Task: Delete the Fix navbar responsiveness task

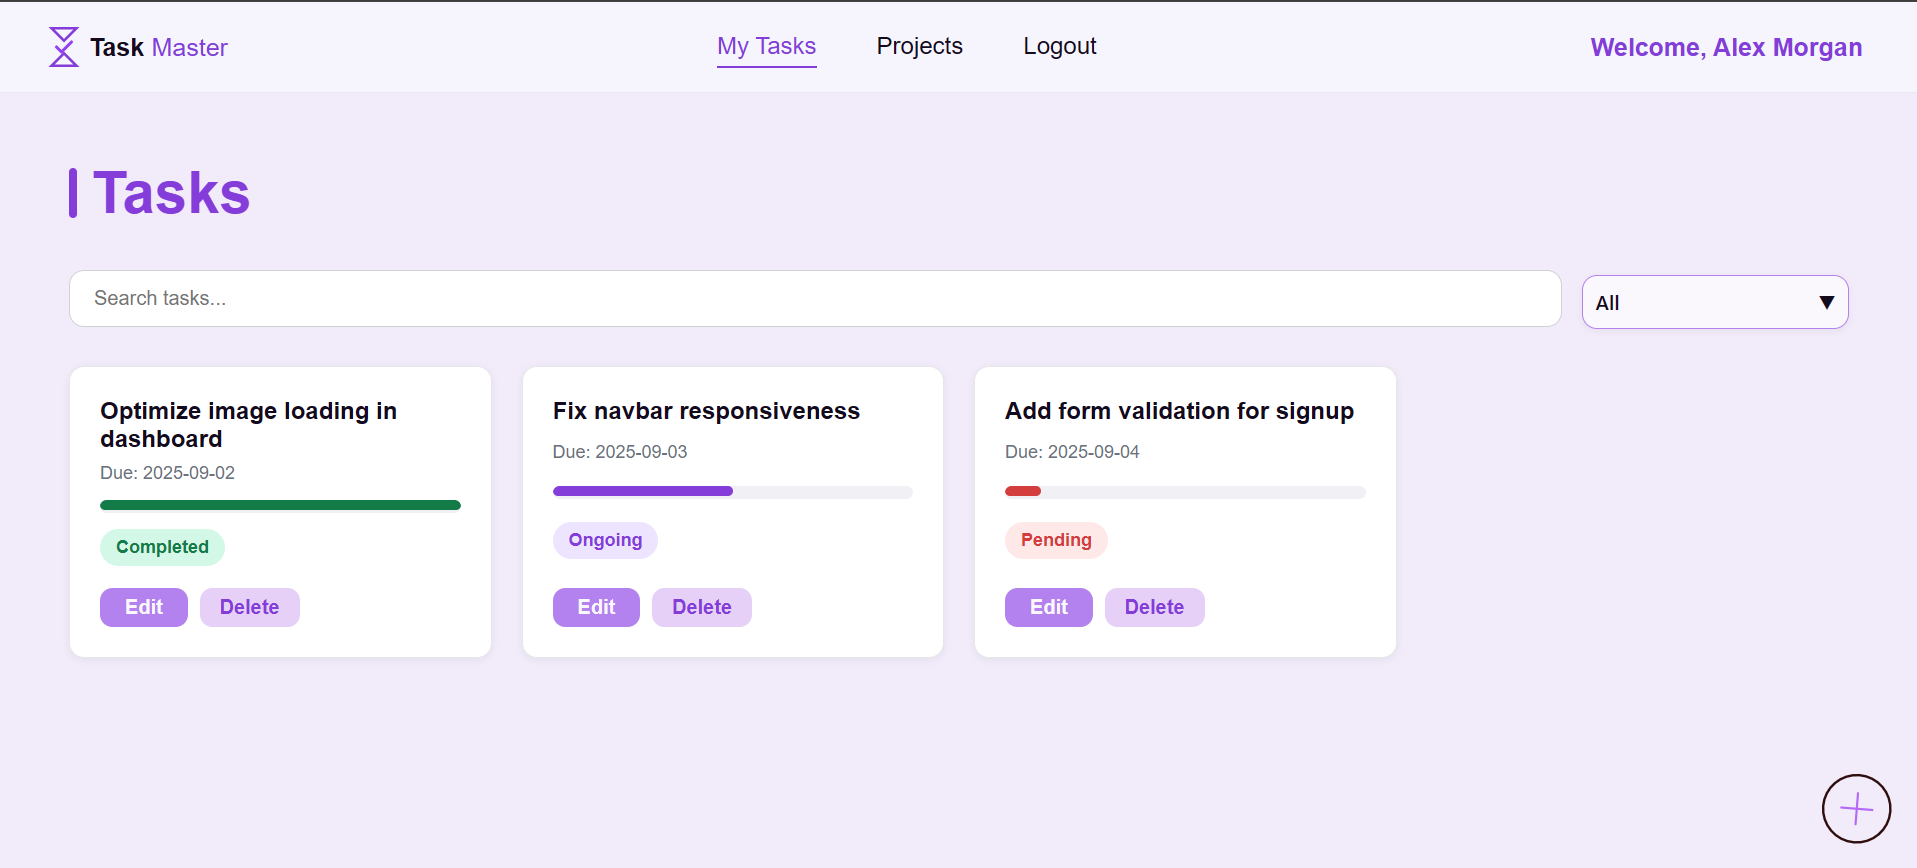Action: coord(701,607)
